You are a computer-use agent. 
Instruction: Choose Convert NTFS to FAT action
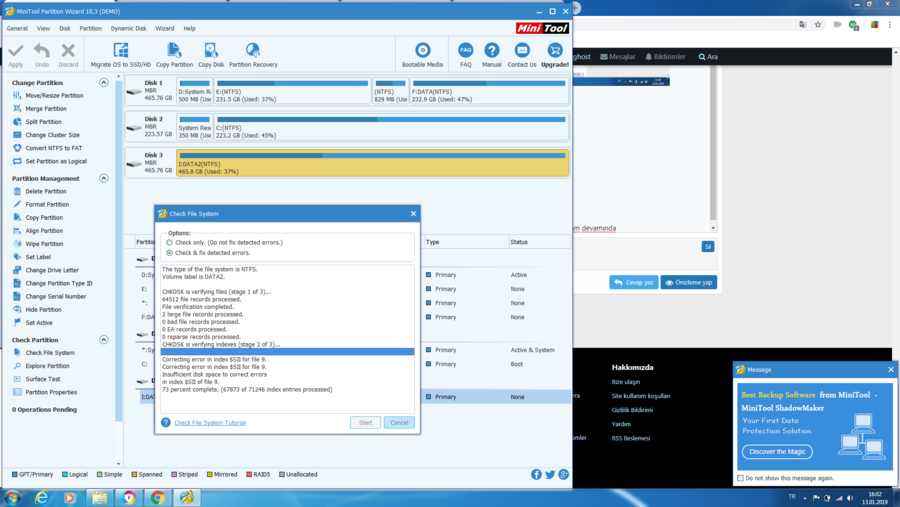point(53,148)
